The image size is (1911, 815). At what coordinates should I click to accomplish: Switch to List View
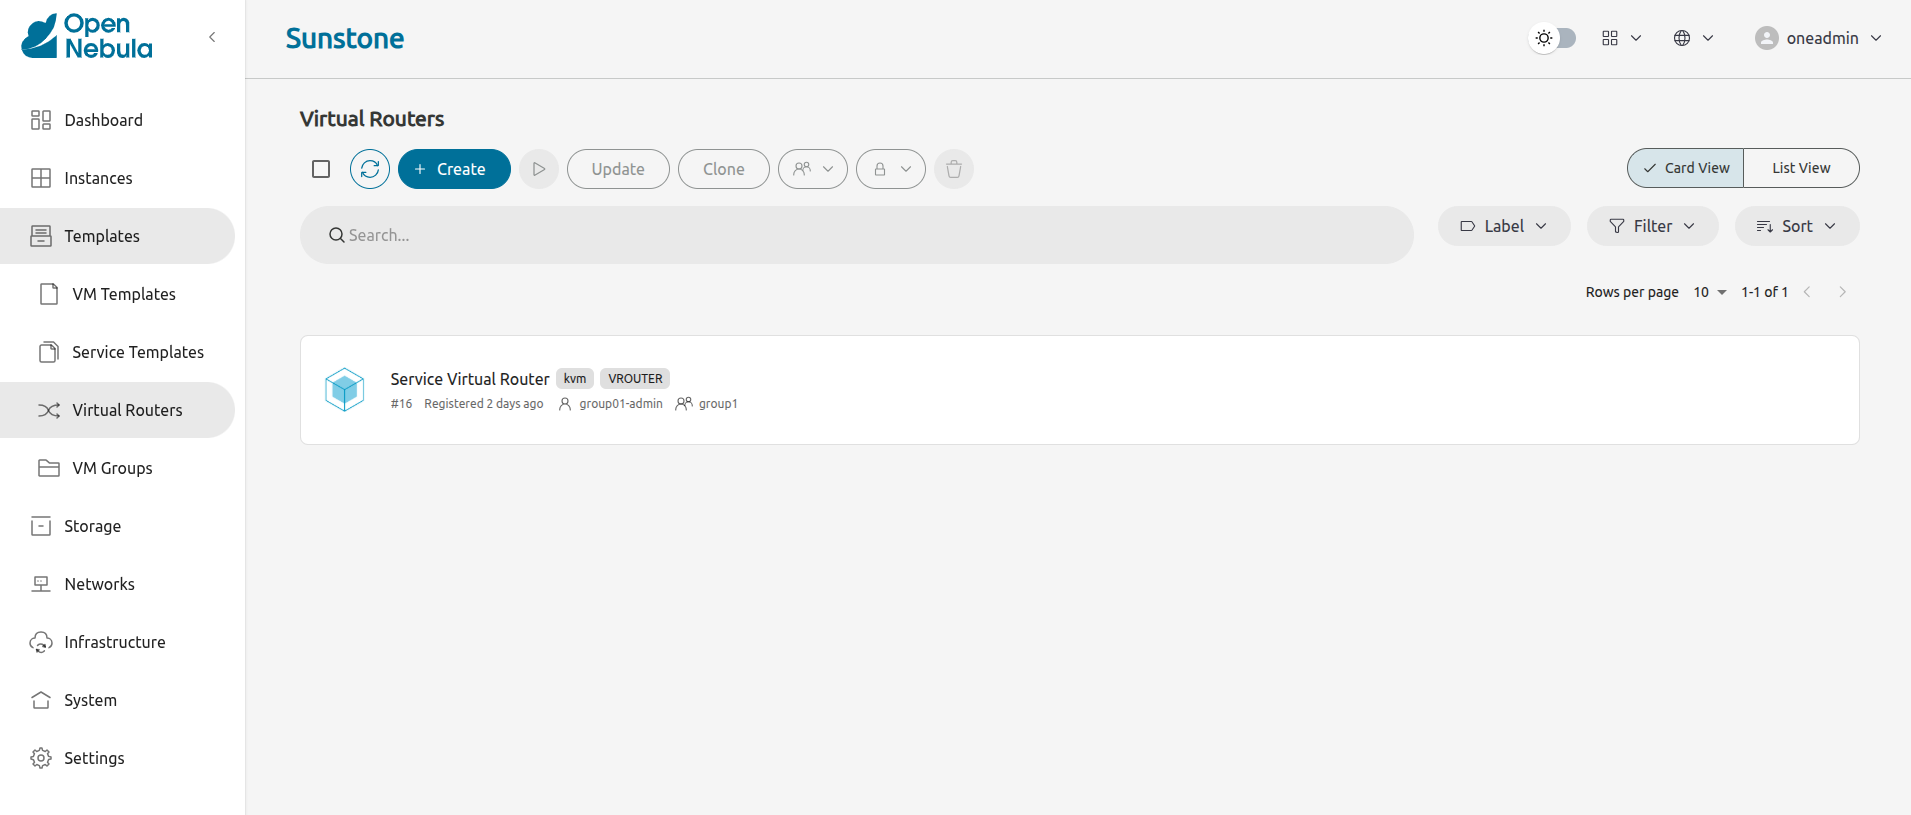[1800, 168]
